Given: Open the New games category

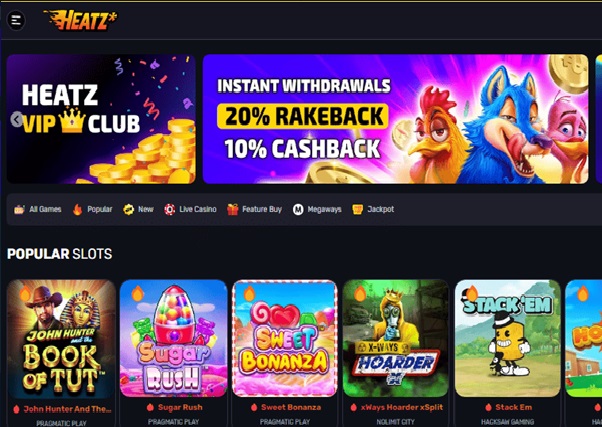Looking at the screenshot, I should pos(138,209).
